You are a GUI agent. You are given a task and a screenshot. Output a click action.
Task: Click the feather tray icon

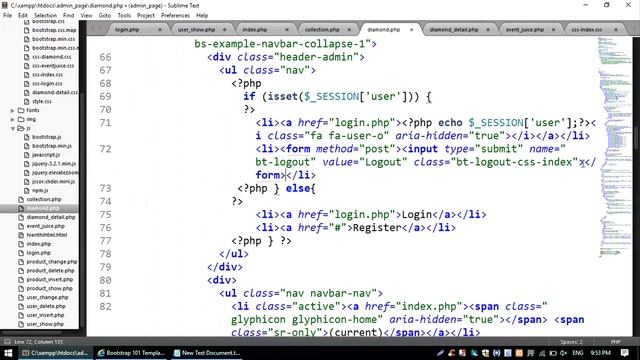tap(440, 353)
